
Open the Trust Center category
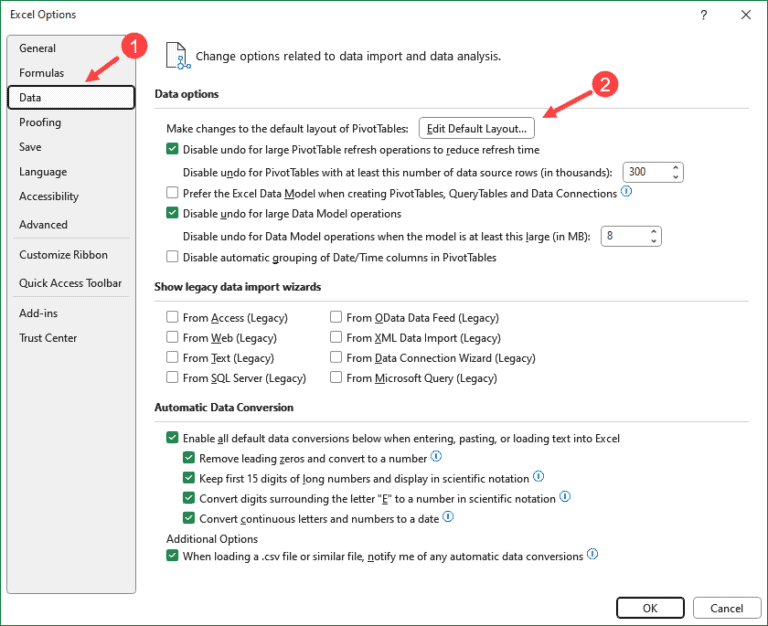pyautogui.click(x=71, y=338)
